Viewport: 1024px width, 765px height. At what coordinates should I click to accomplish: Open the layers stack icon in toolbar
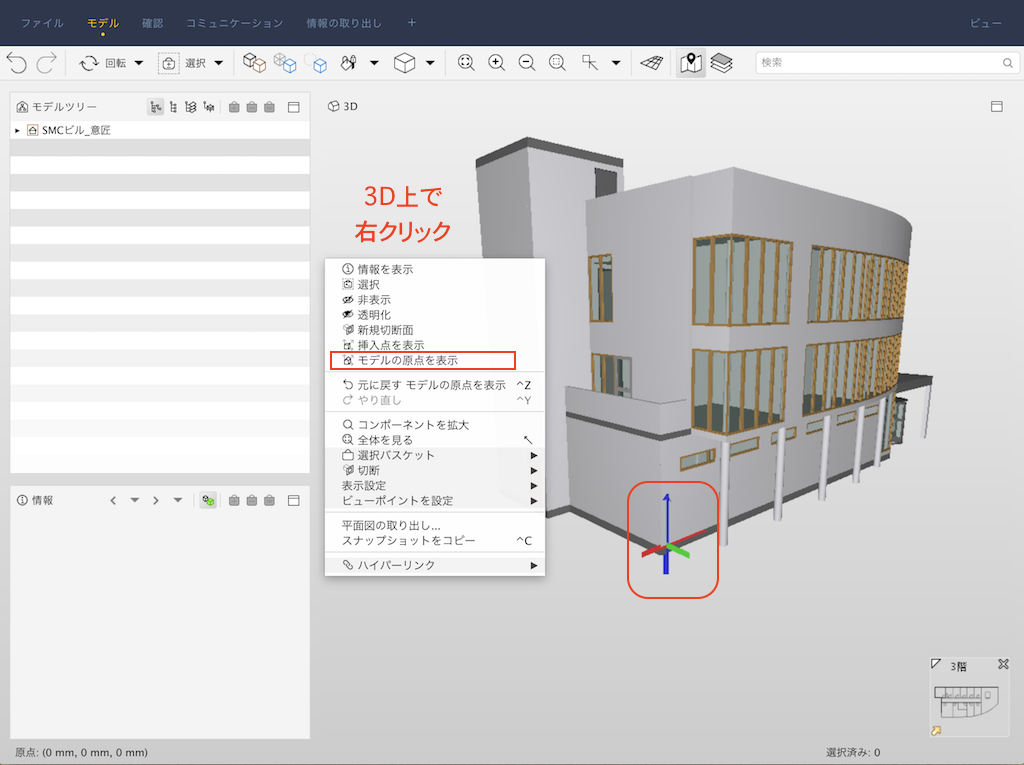coord(722,63)
